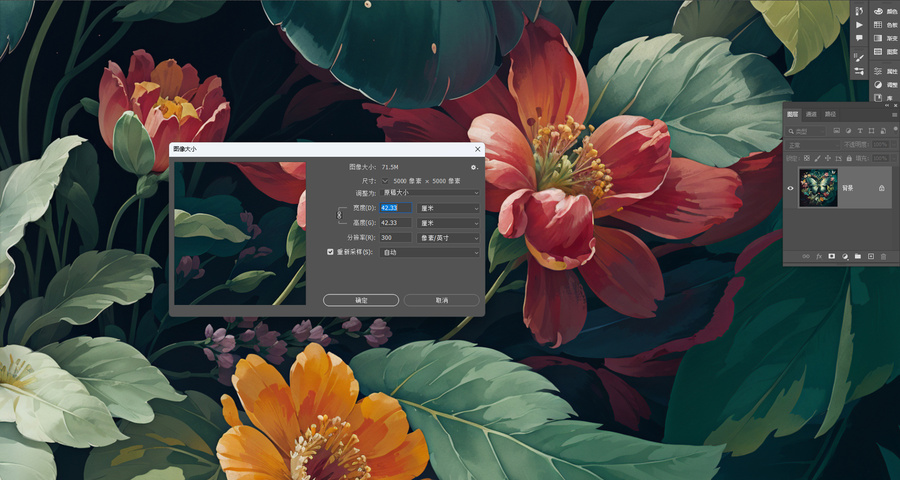This screenshot has height=480, width=900.
Task: Create new fill or adjustment layer icon
Action: 845,256
